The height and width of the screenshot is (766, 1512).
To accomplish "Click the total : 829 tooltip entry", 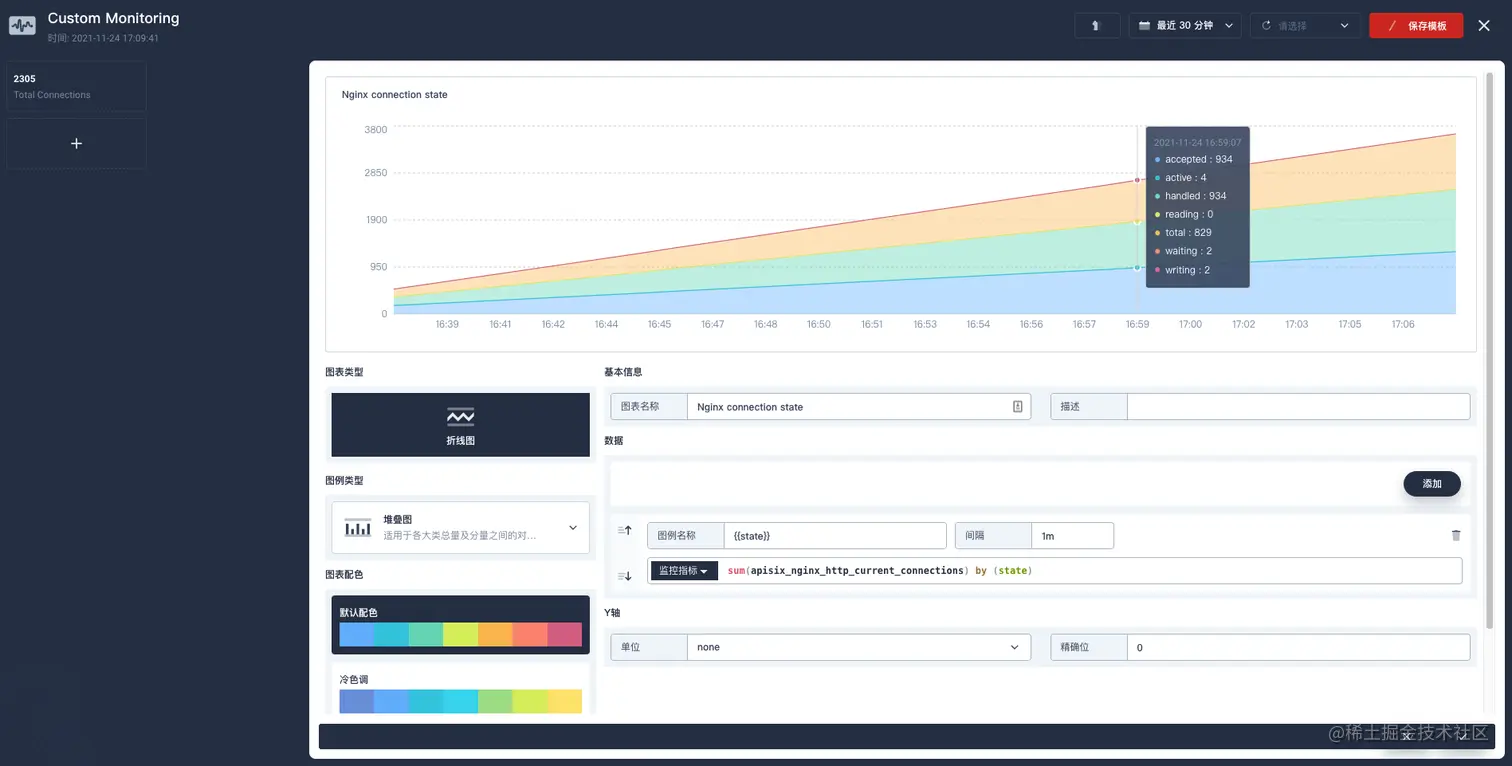I will (x=1188, y=232).
